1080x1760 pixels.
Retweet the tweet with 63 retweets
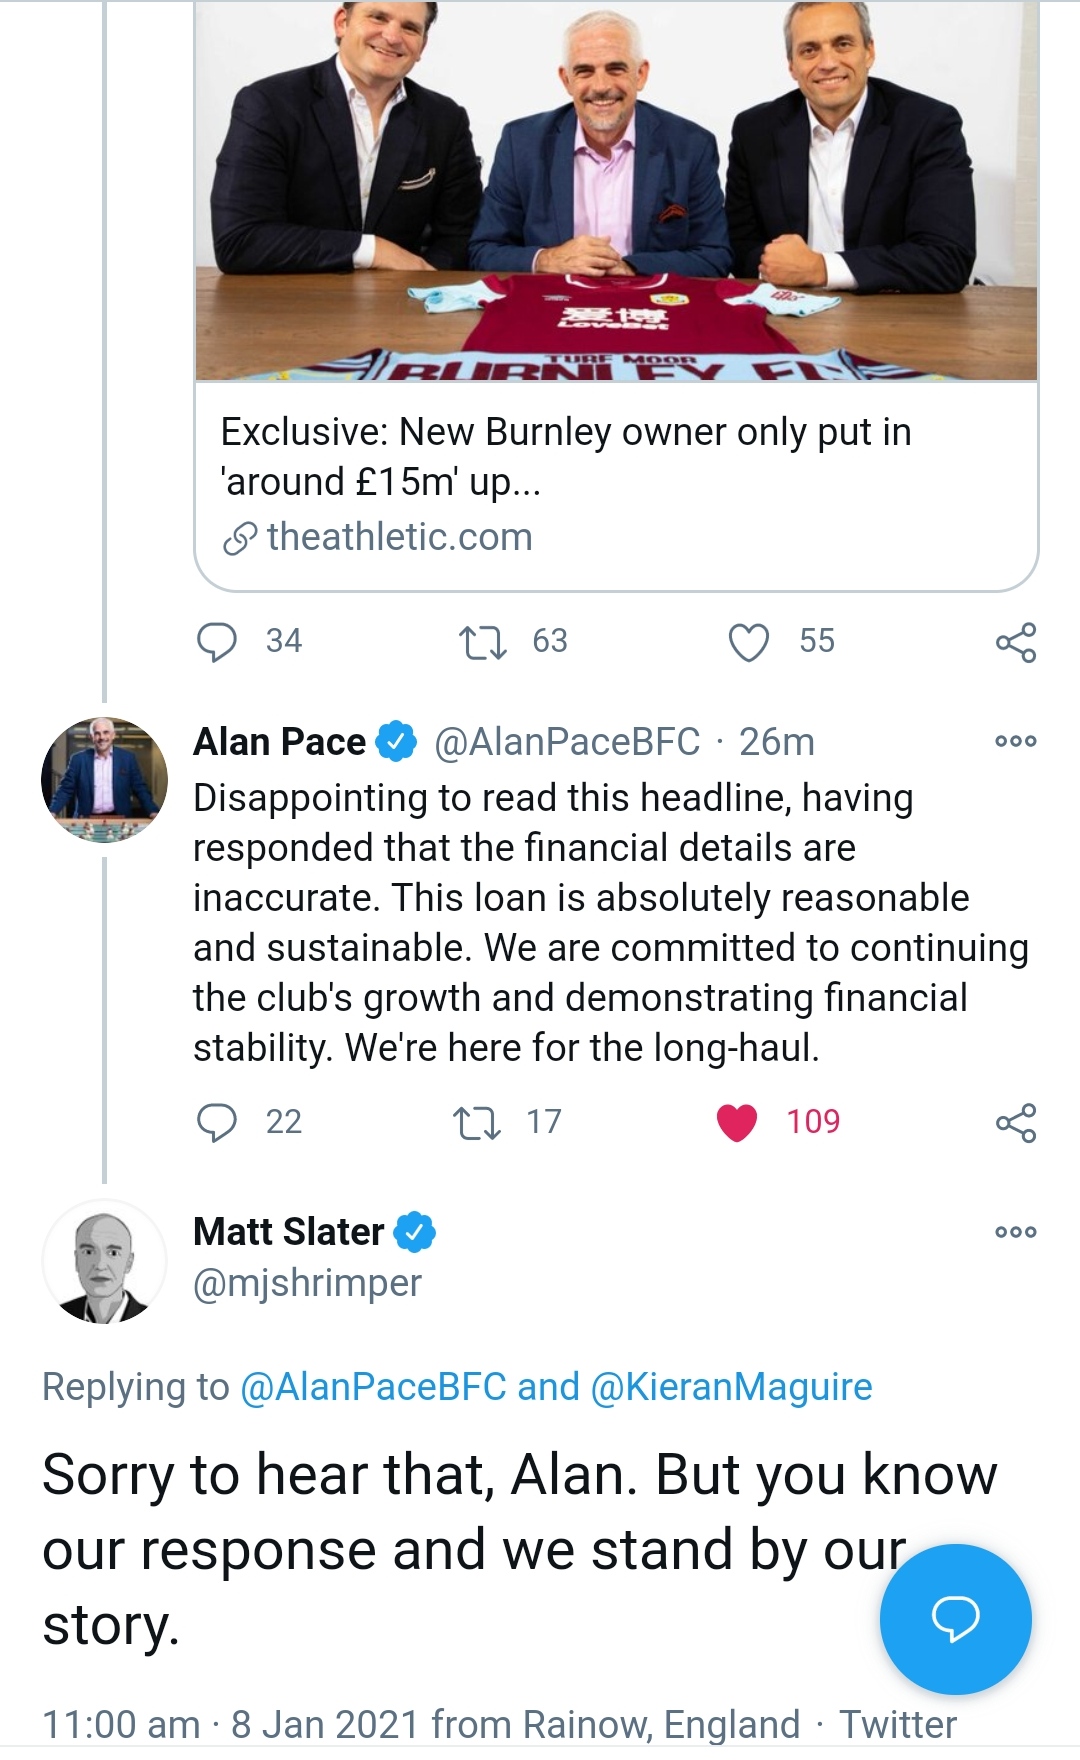[x=482, y=642]
